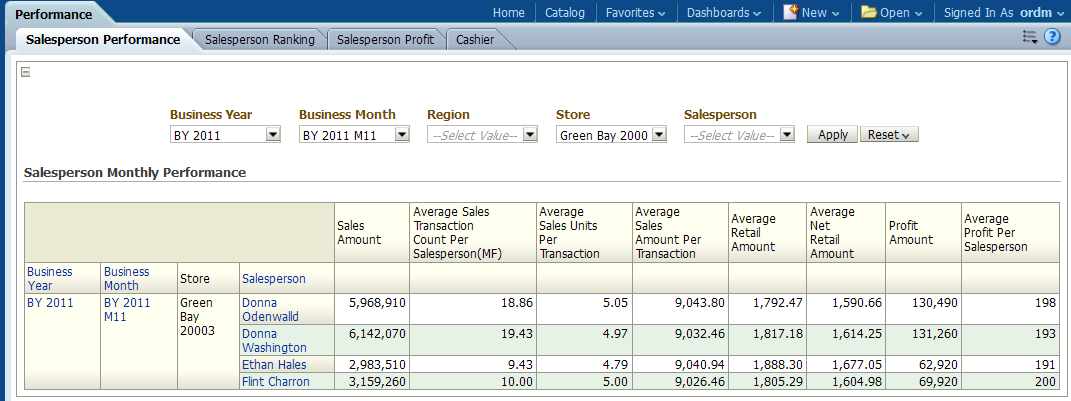Open the Region select value dropdown
Image resolution: width=1071 pixels, height=401 pixels.
tap(530, 135)
